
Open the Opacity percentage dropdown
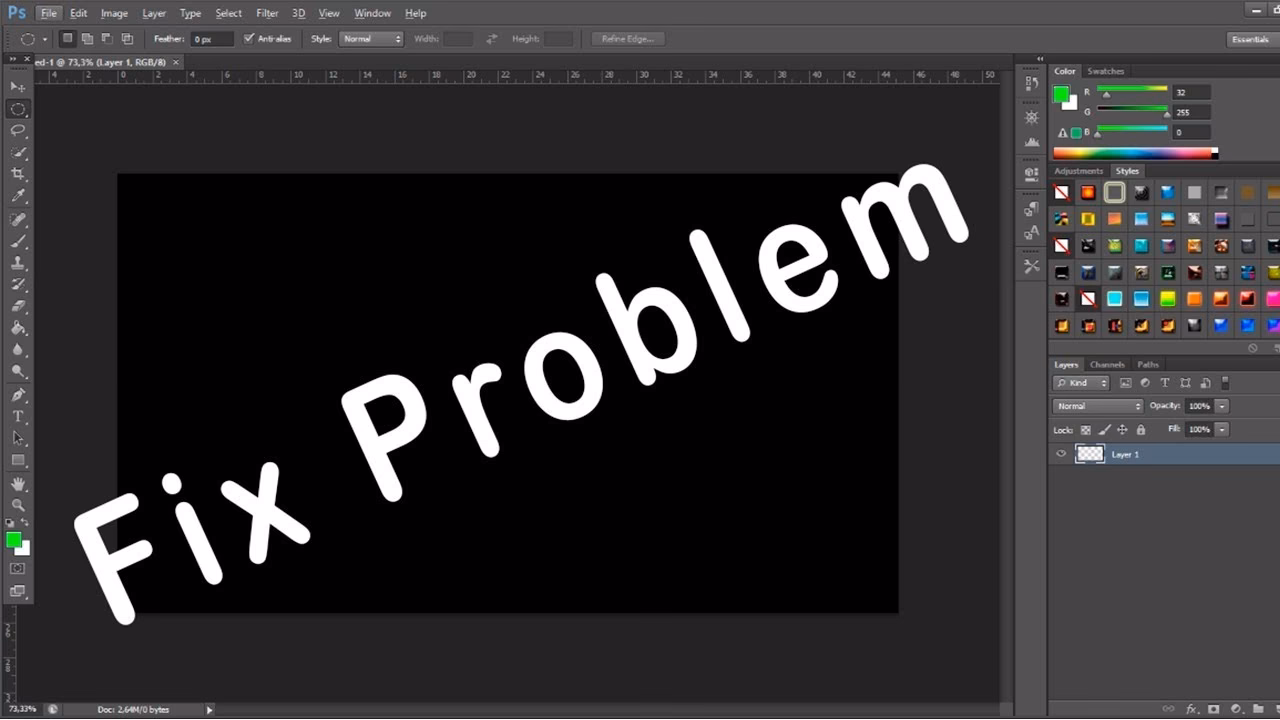pyautogui.click(x=1221, y=406)
